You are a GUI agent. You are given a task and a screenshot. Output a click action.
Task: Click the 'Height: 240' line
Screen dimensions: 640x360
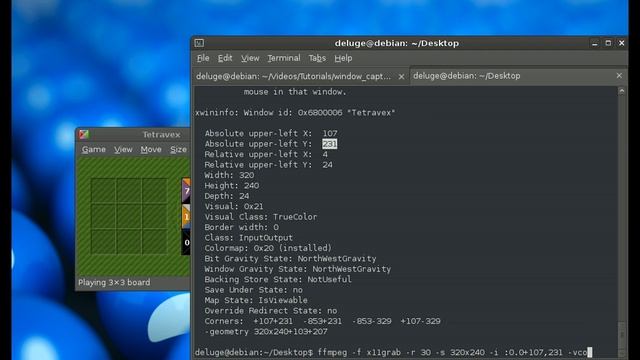tap(232, 186)
